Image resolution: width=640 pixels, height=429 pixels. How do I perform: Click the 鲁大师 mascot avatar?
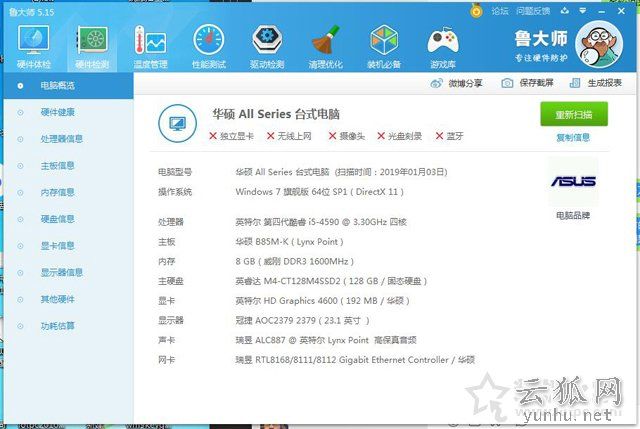599,44
